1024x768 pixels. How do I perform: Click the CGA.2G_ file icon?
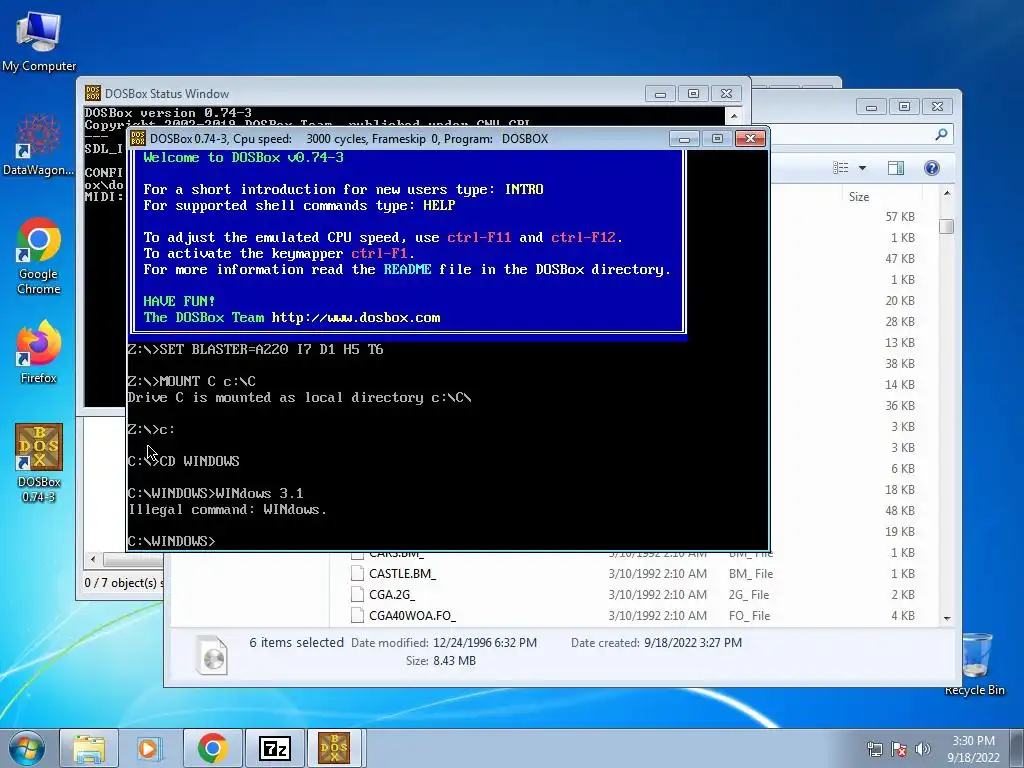[x=357, y=594]
